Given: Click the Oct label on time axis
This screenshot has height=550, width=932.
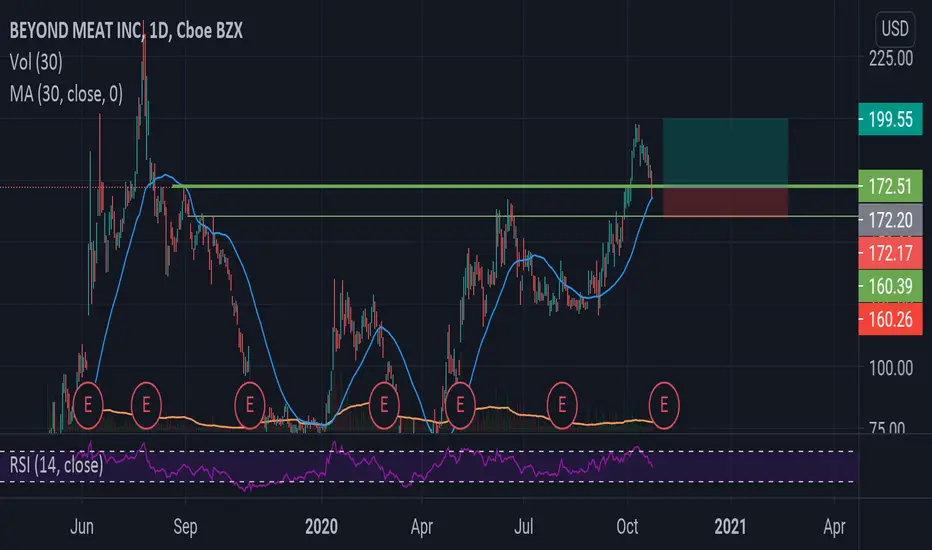Looking at the screenshot, I should 628,527.
